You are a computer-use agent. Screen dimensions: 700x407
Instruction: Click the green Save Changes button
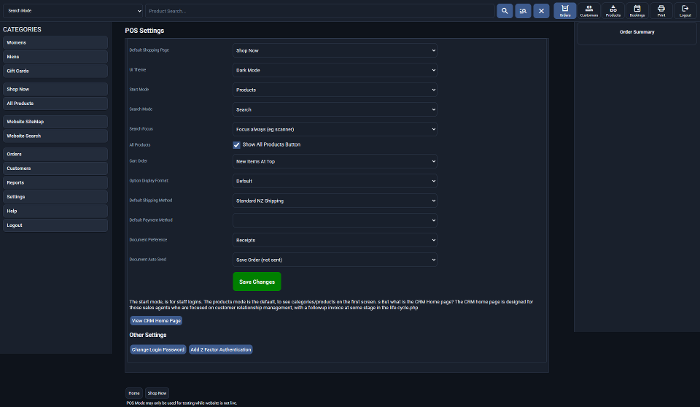click(x=257, y=282)
